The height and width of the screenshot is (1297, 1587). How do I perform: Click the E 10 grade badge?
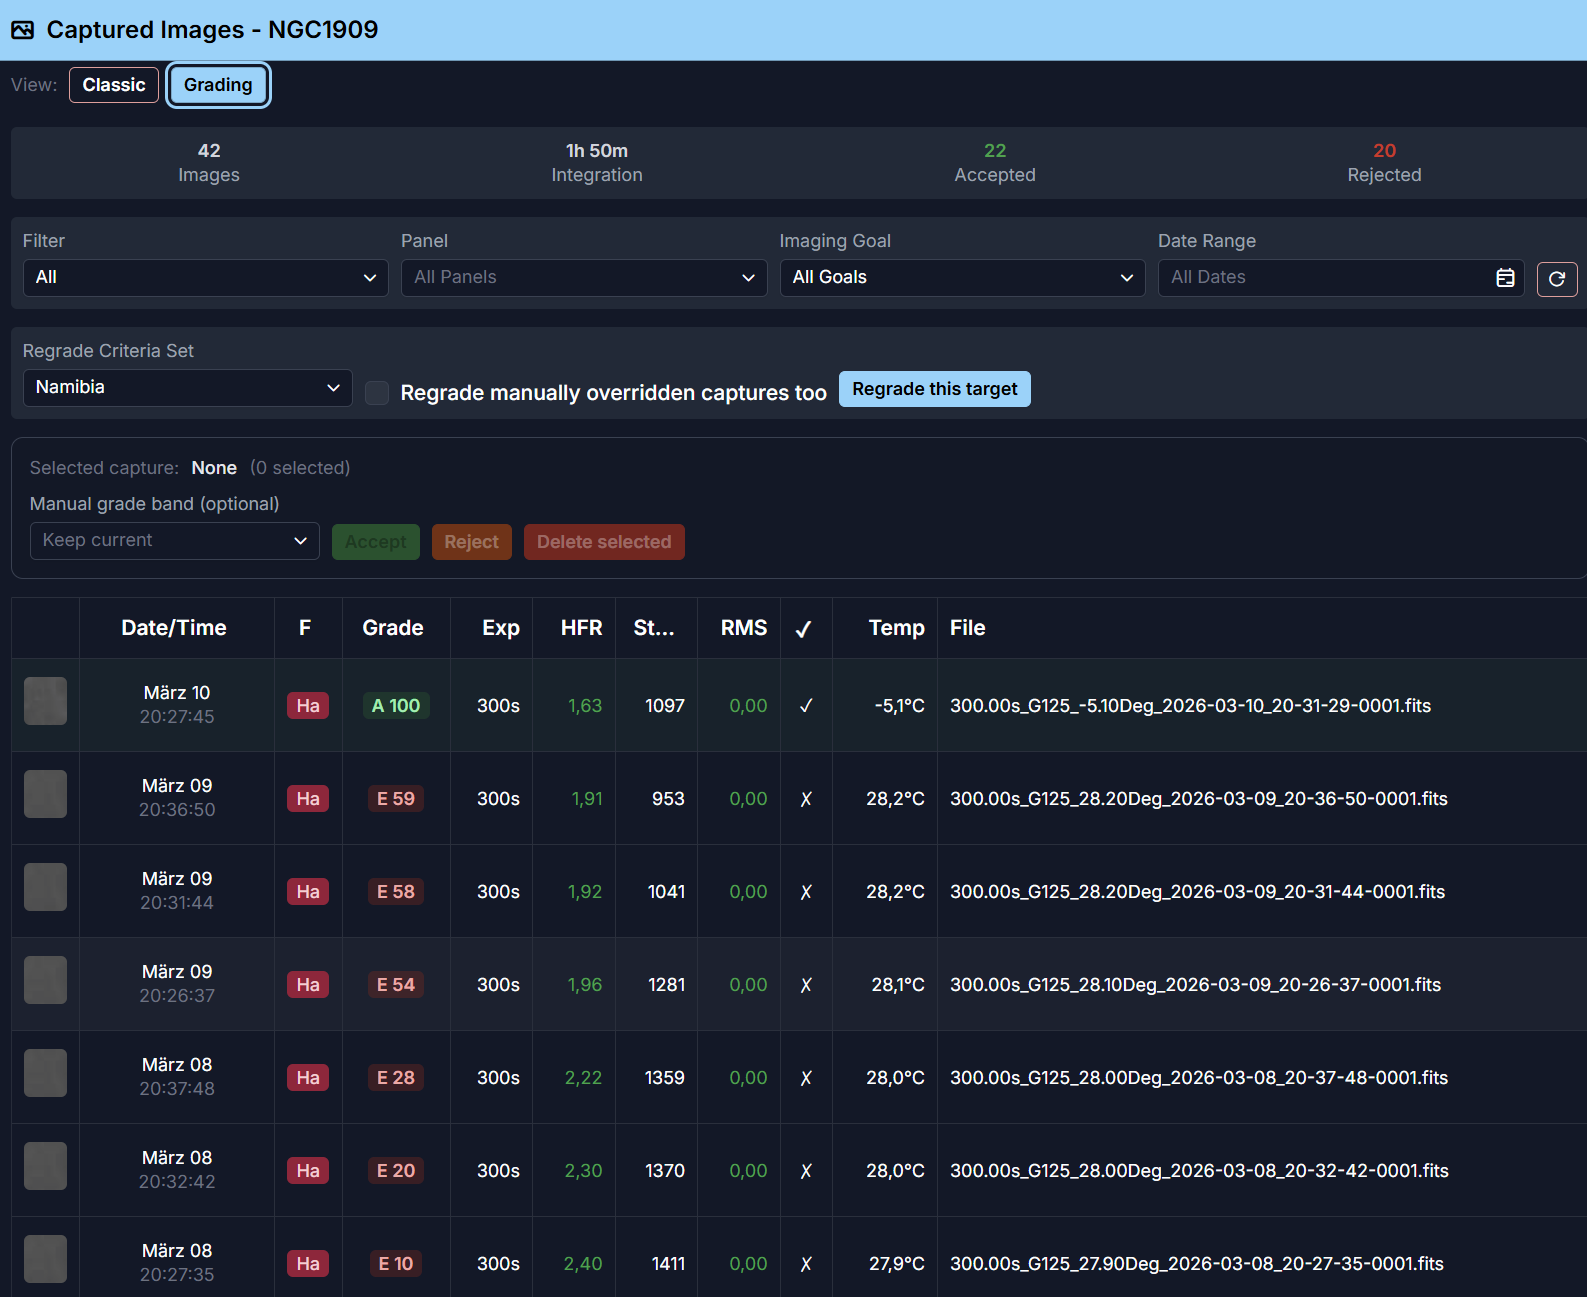[395, 1264]
